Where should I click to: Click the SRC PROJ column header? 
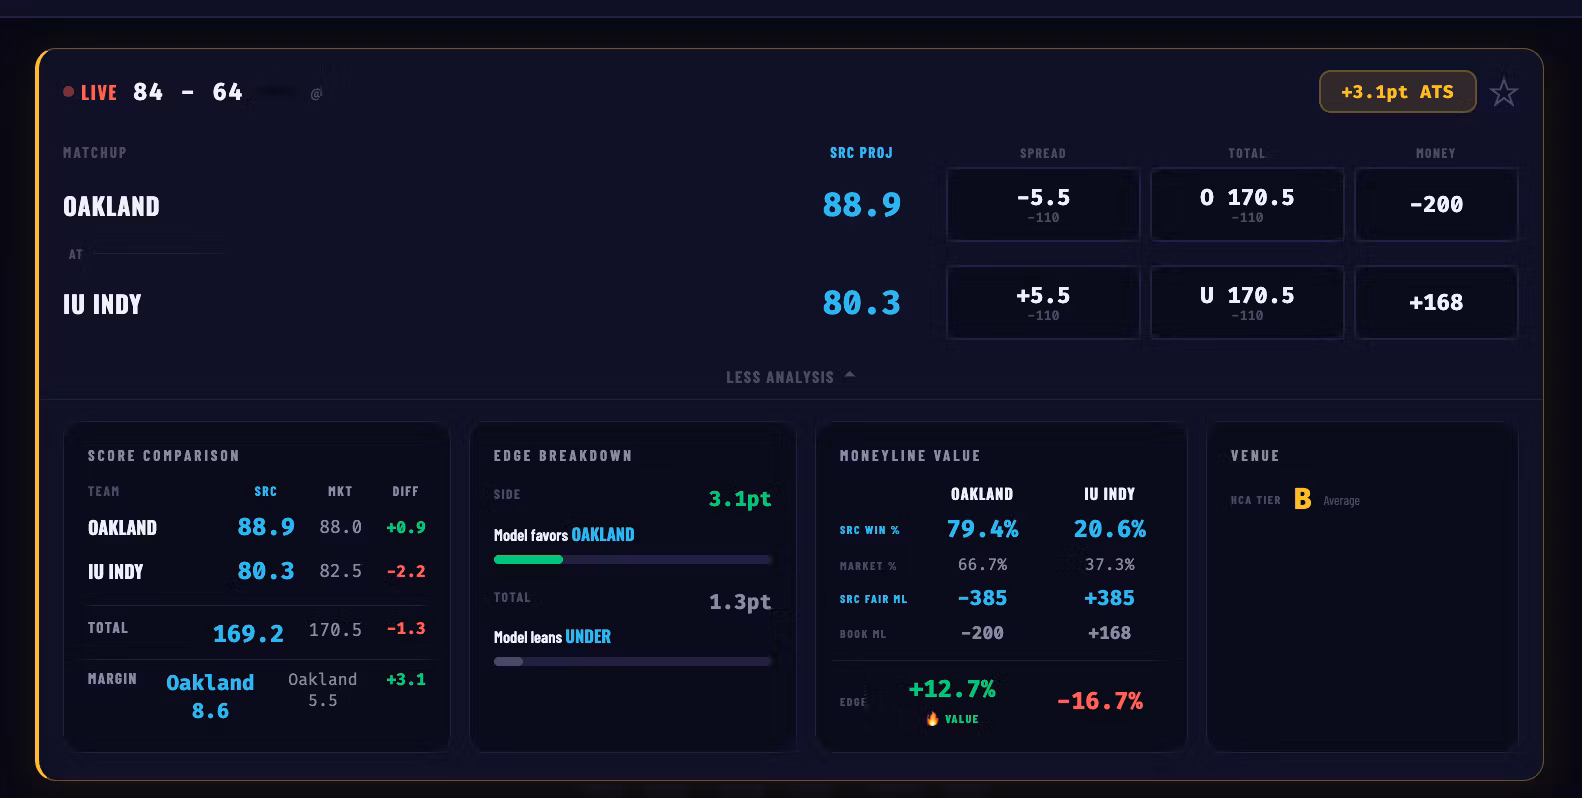(x=860, y=153)
